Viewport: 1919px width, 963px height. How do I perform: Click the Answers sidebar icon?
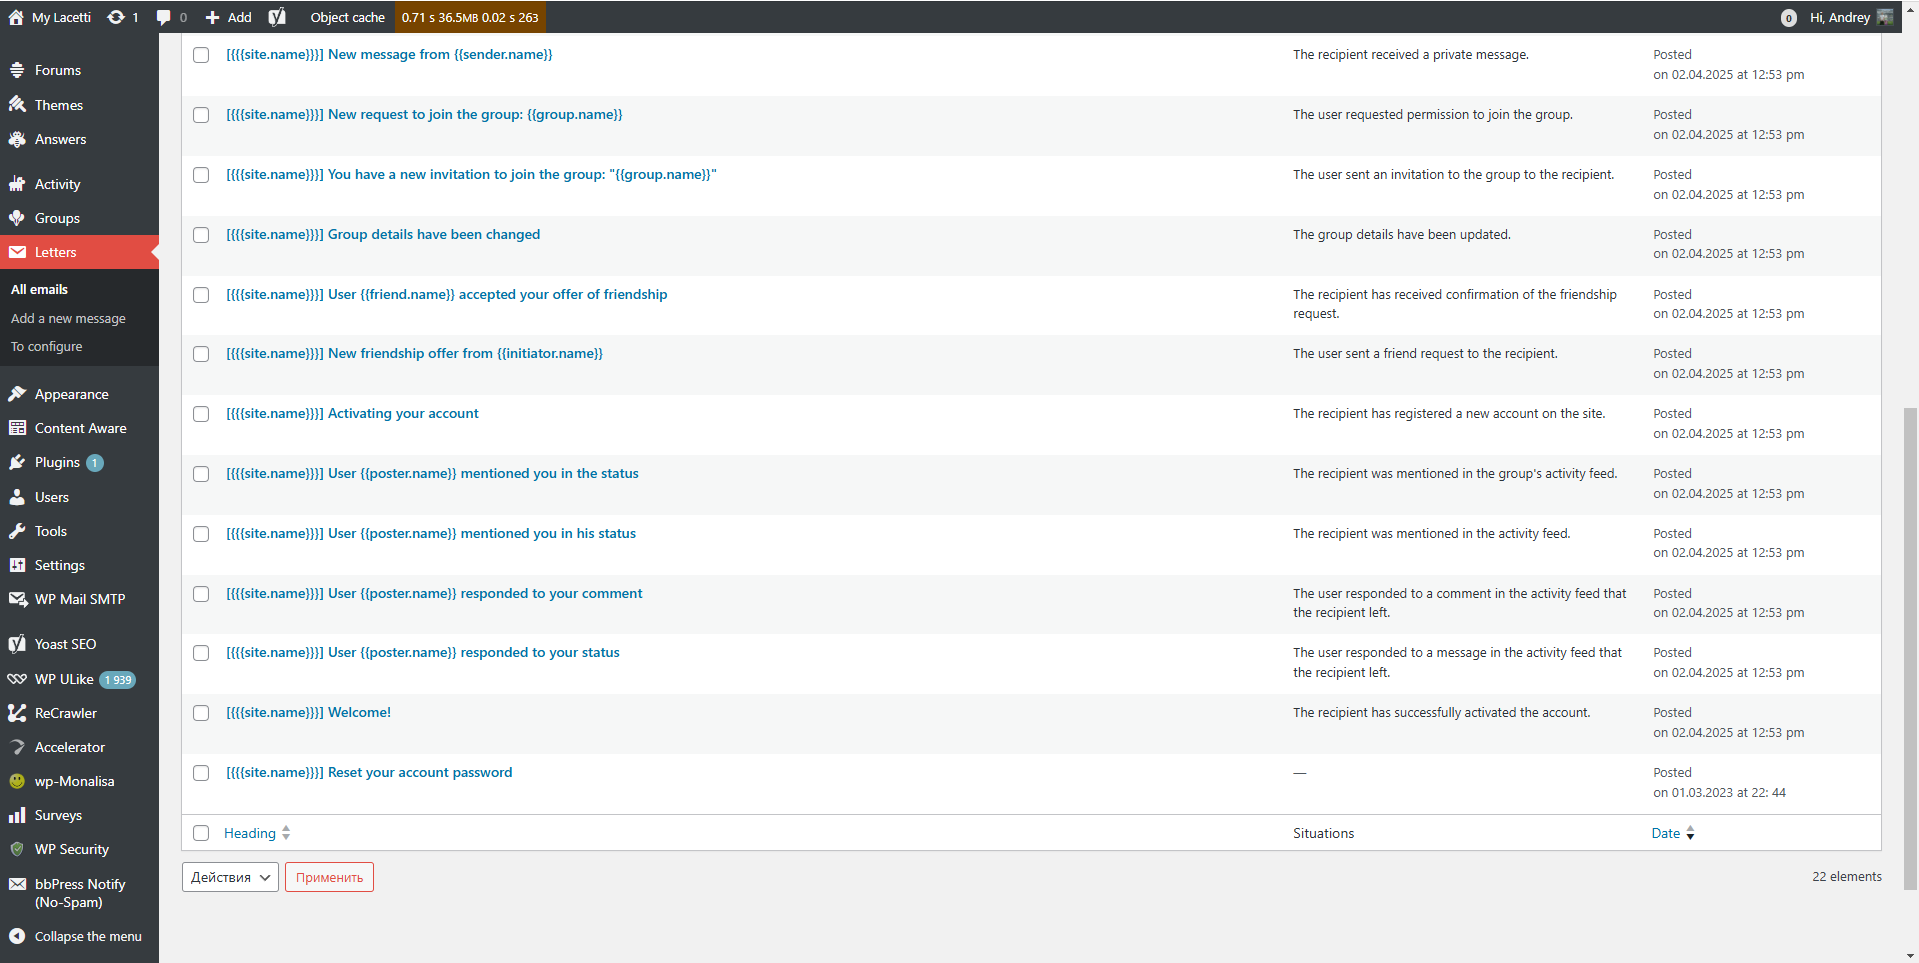(x=17, y=139)
